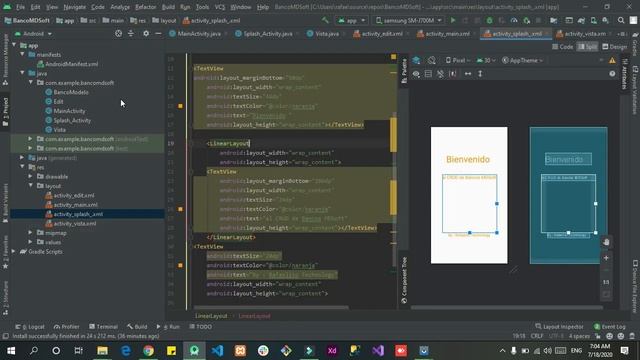The height and width of the screenshot is (360, 640).
Task: Open the Build menu
Action: 168,7
